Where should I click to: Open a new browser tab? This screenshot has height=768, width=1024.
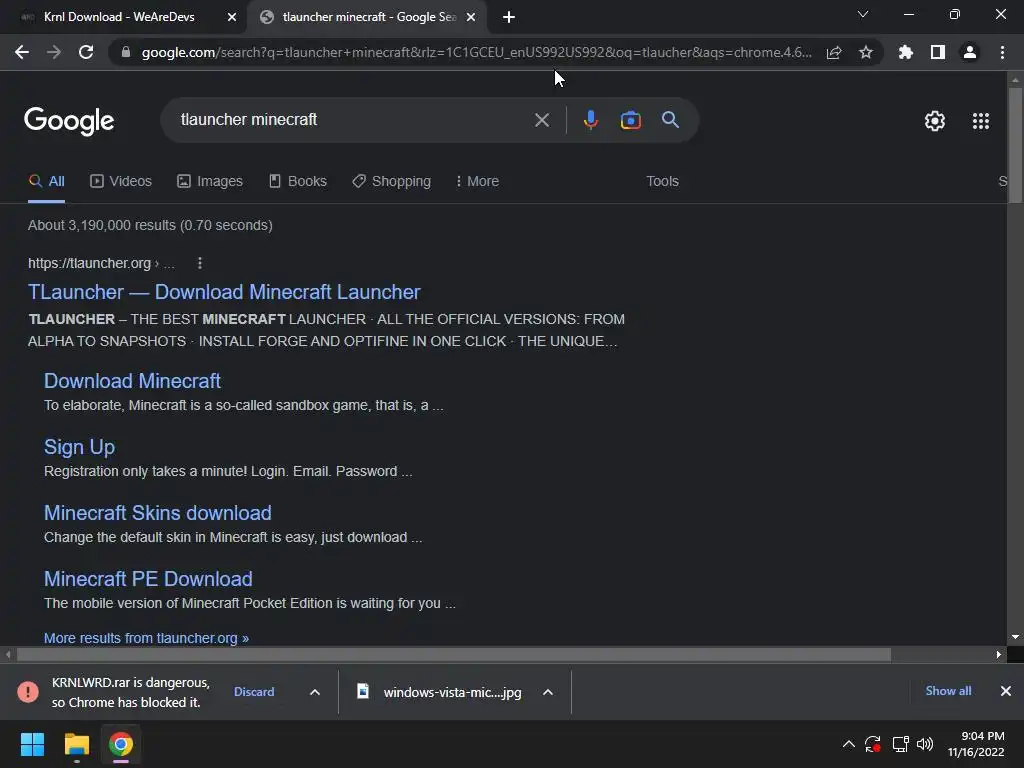tap(509, 17)
